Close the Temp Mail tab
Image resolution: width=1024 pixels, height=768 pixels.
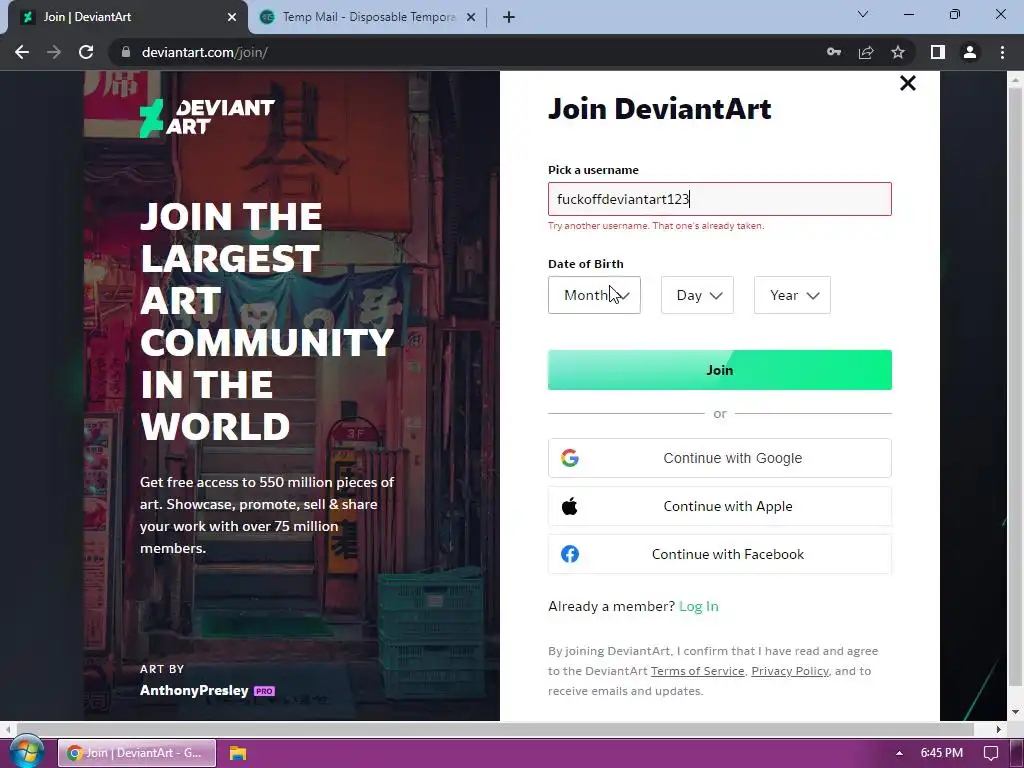471,17
